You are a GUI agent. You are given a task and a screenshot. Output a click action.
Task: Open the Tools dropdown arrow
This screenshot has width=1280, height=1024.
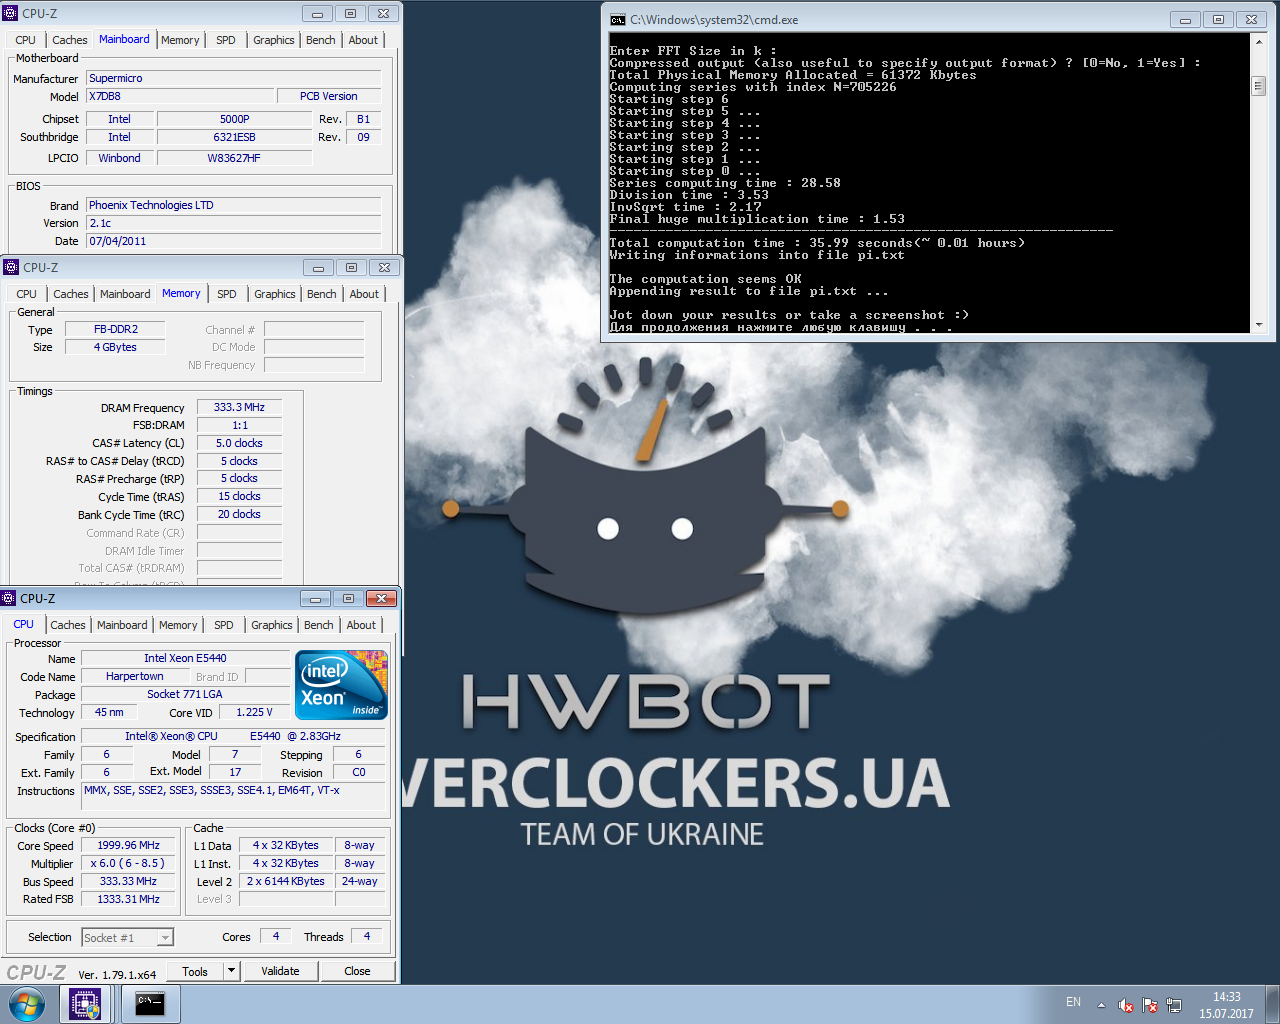tap(231, 970)
